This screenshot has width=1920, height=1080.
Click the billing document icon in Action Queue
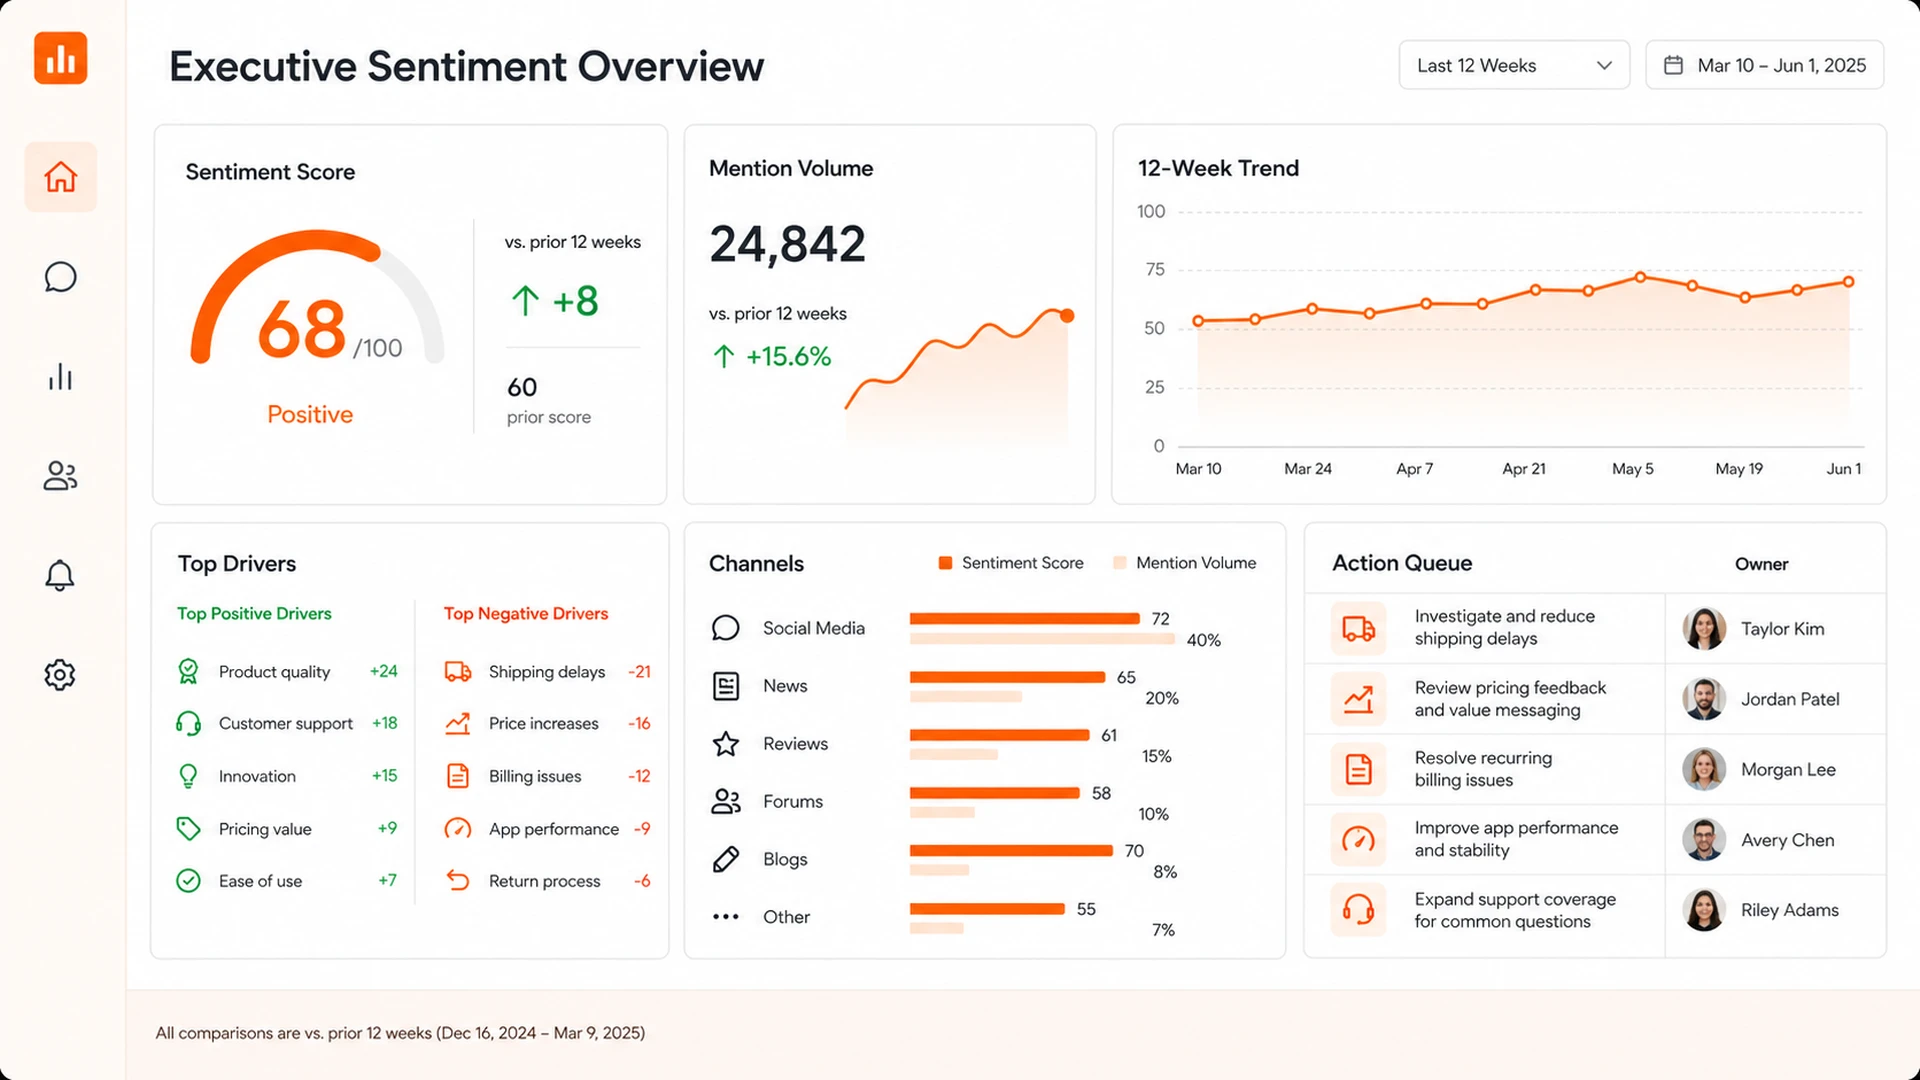point(1358,769)
